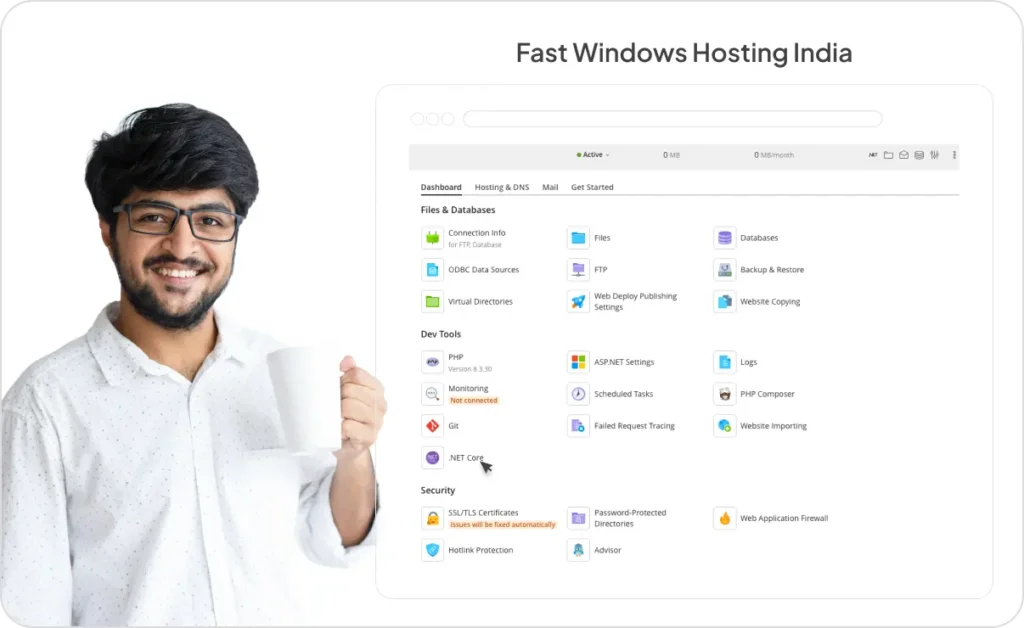Image resolution: width=1024 pixels, height=628 pixels.
Task: Open the FTP monitor icon
Action: tap(578, 269)
